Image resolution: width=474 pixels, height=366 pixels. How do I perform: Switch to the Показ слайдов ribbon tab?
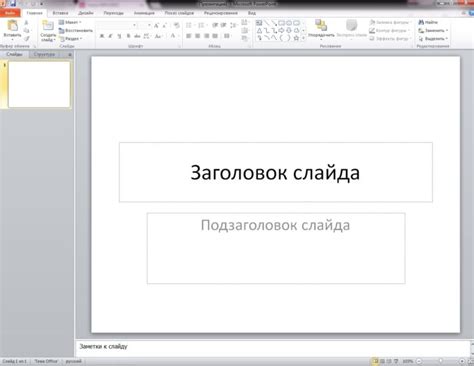(179, 13)
